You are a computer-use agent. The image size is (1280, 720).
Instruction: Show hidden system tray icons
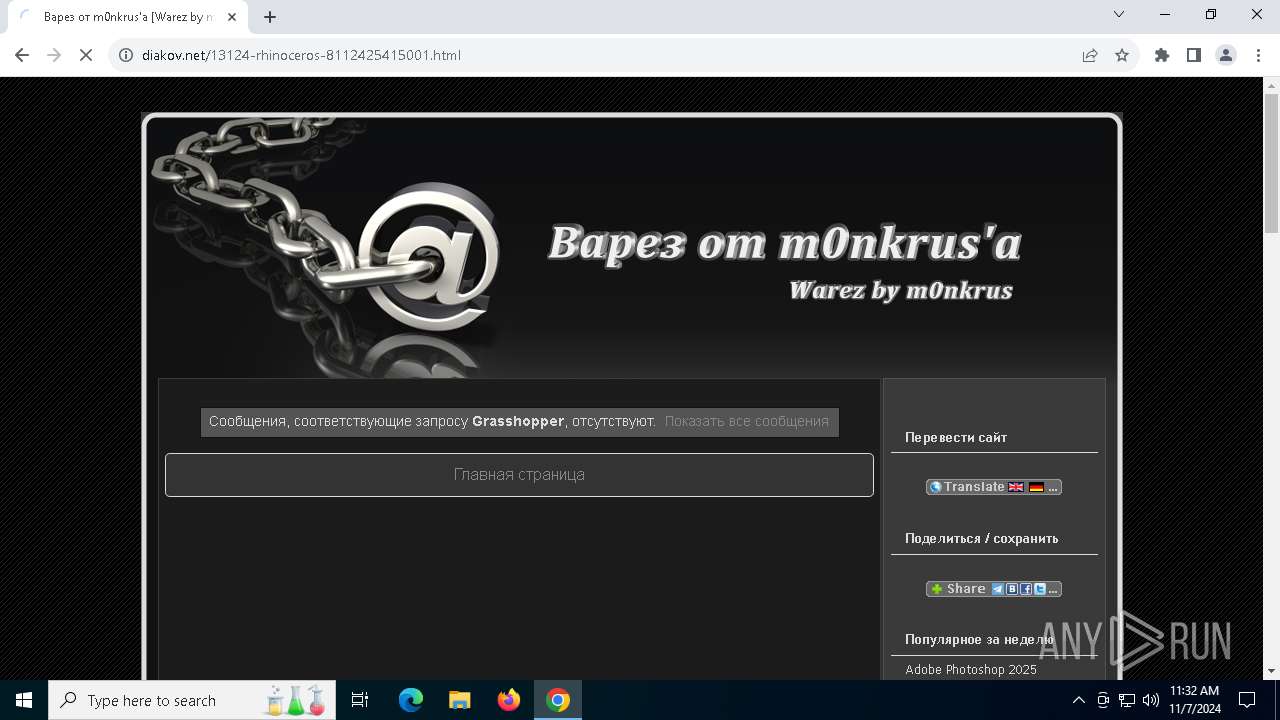(x=1078, y=700)
